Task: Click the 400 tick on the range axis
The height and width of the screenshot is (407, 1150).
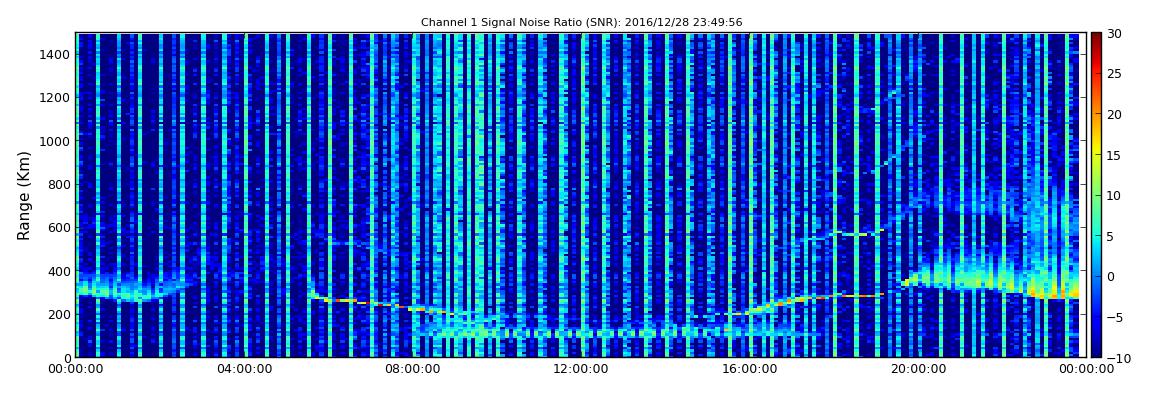Action: (59, 271)
